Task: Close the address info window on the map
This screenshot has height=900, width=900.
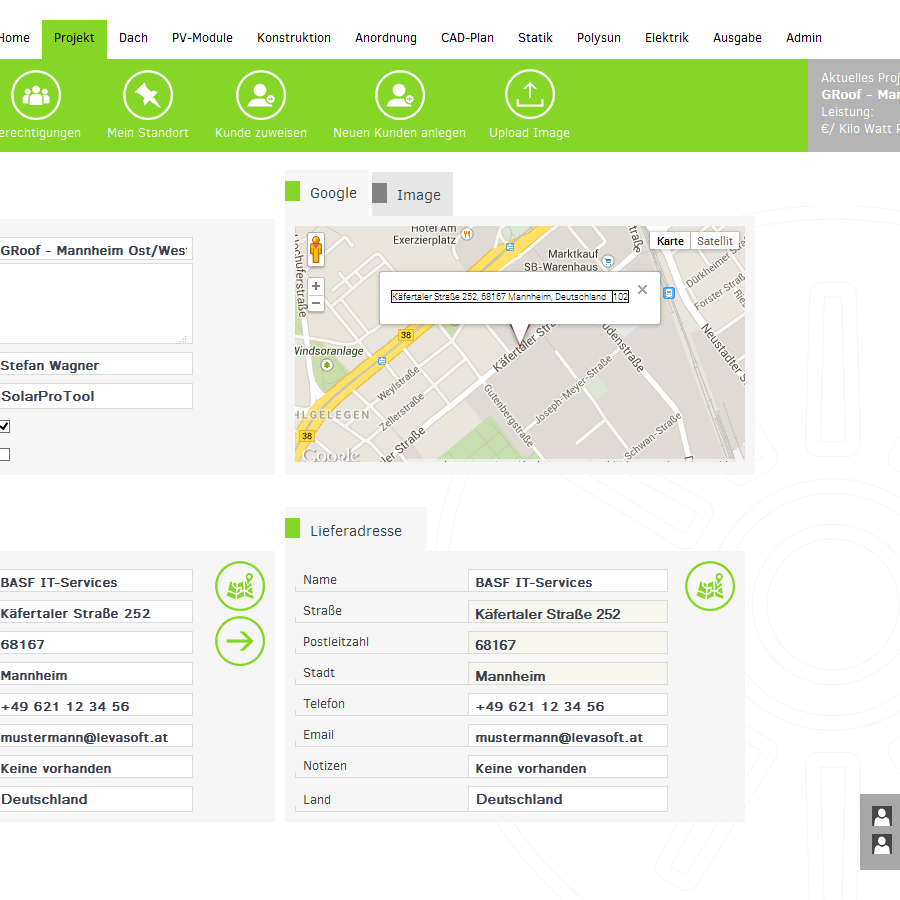Action: tap(642, 290)
